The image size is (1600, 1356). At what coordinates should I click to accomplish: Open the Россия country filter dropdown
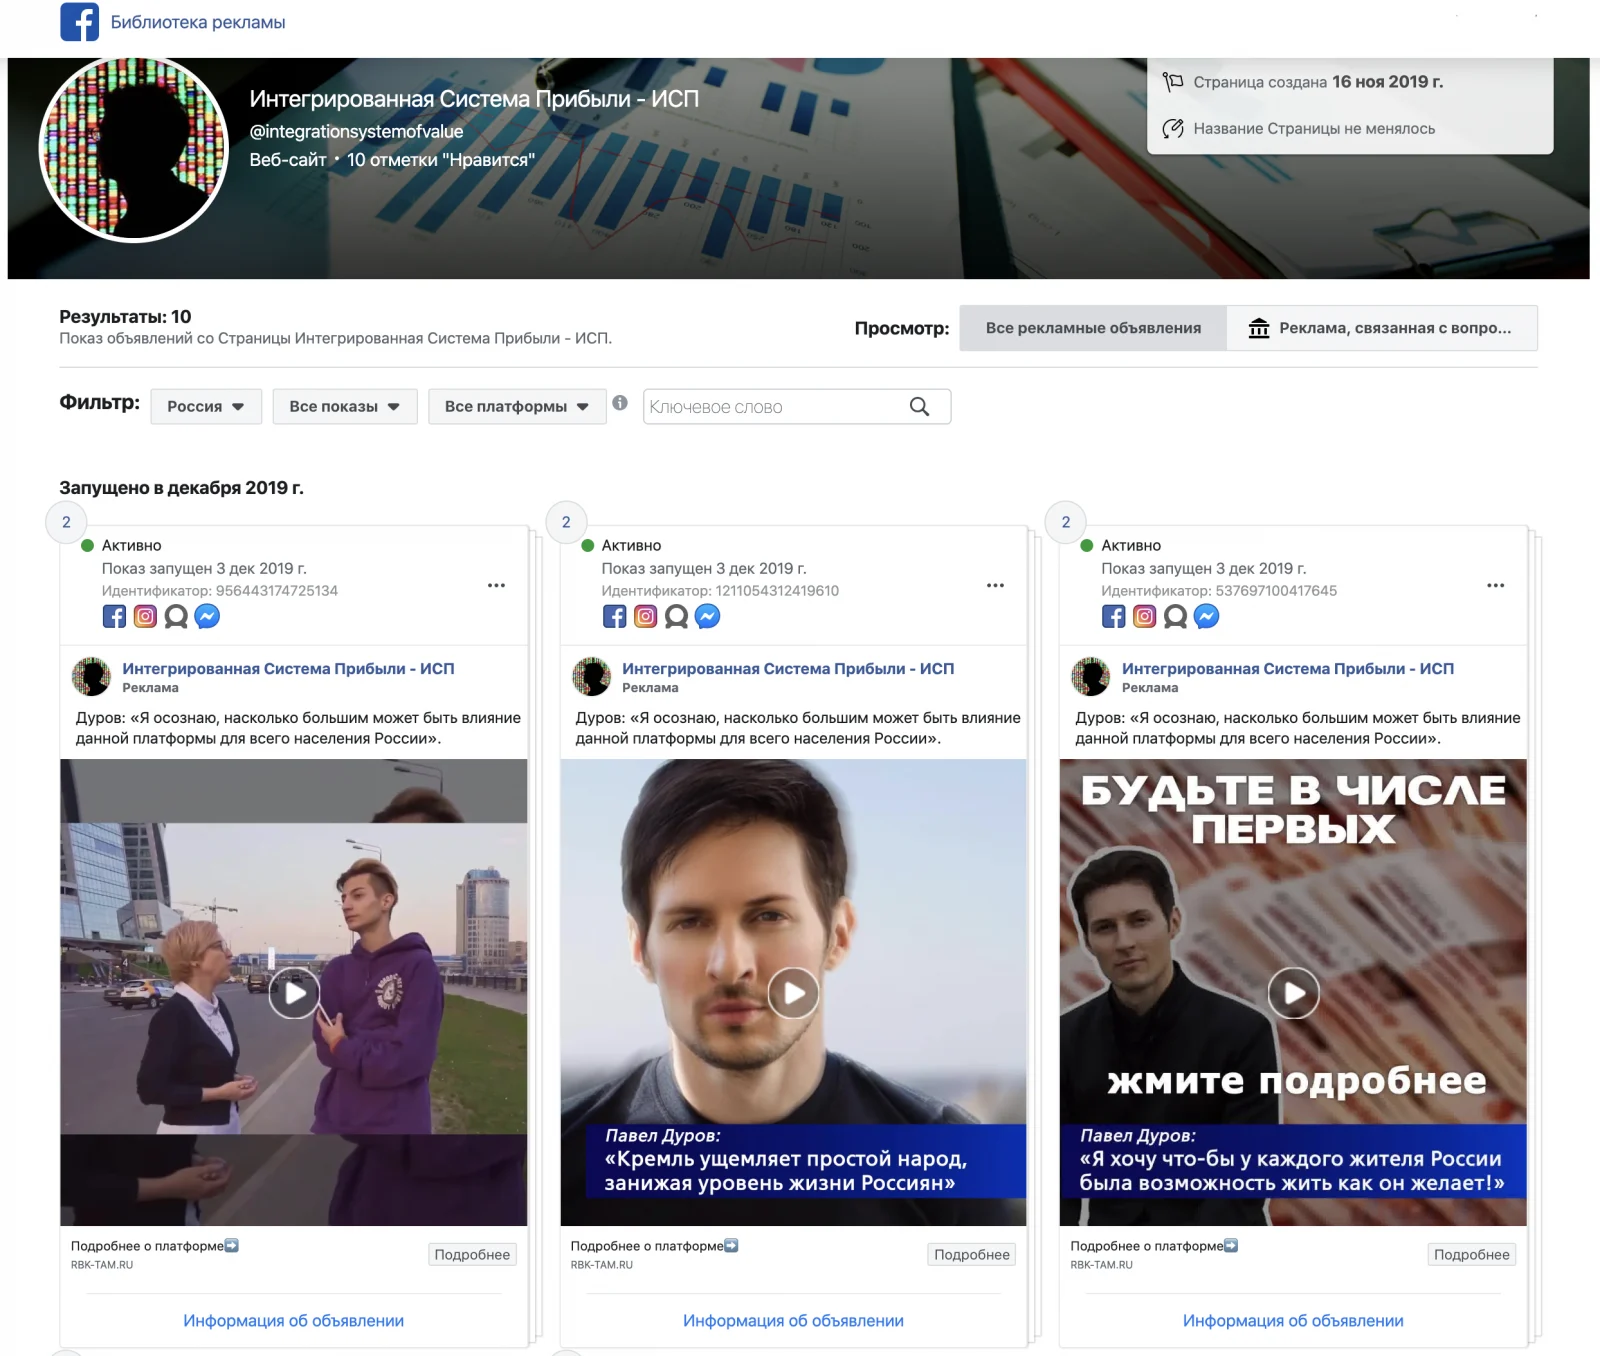coord(206,406)
